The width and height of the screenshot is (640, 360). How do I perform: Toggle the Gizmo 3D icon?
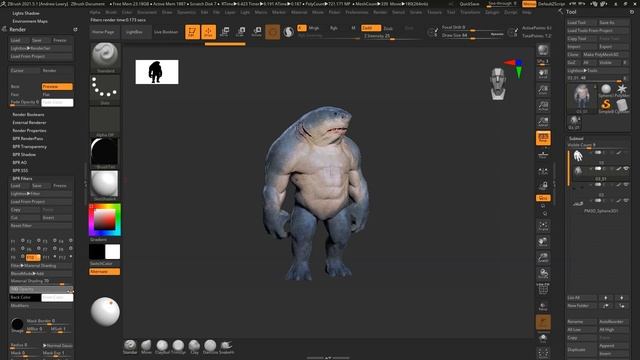(x=273, y=32)
